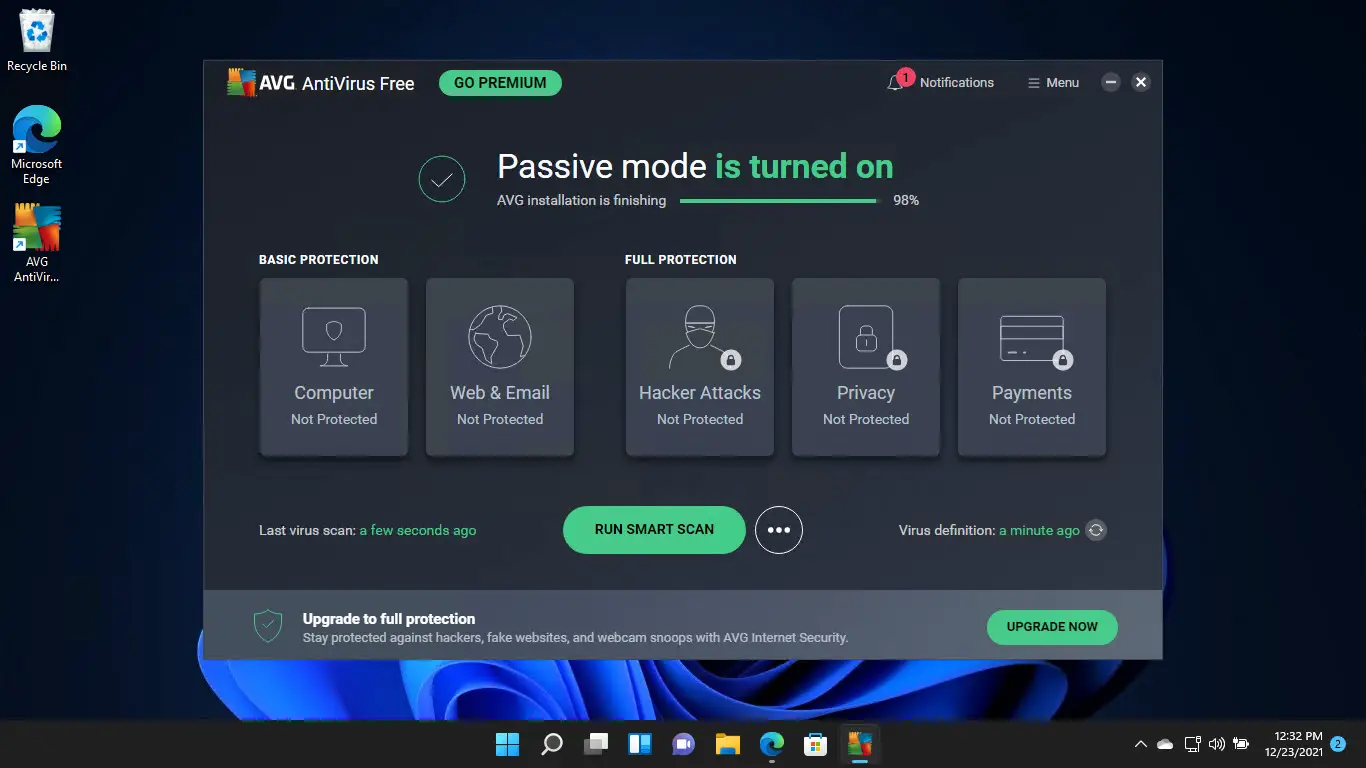Screen dimensions: 1366x768
Task: Show hidden tray icons chevron
Action: coord(1140,744)
